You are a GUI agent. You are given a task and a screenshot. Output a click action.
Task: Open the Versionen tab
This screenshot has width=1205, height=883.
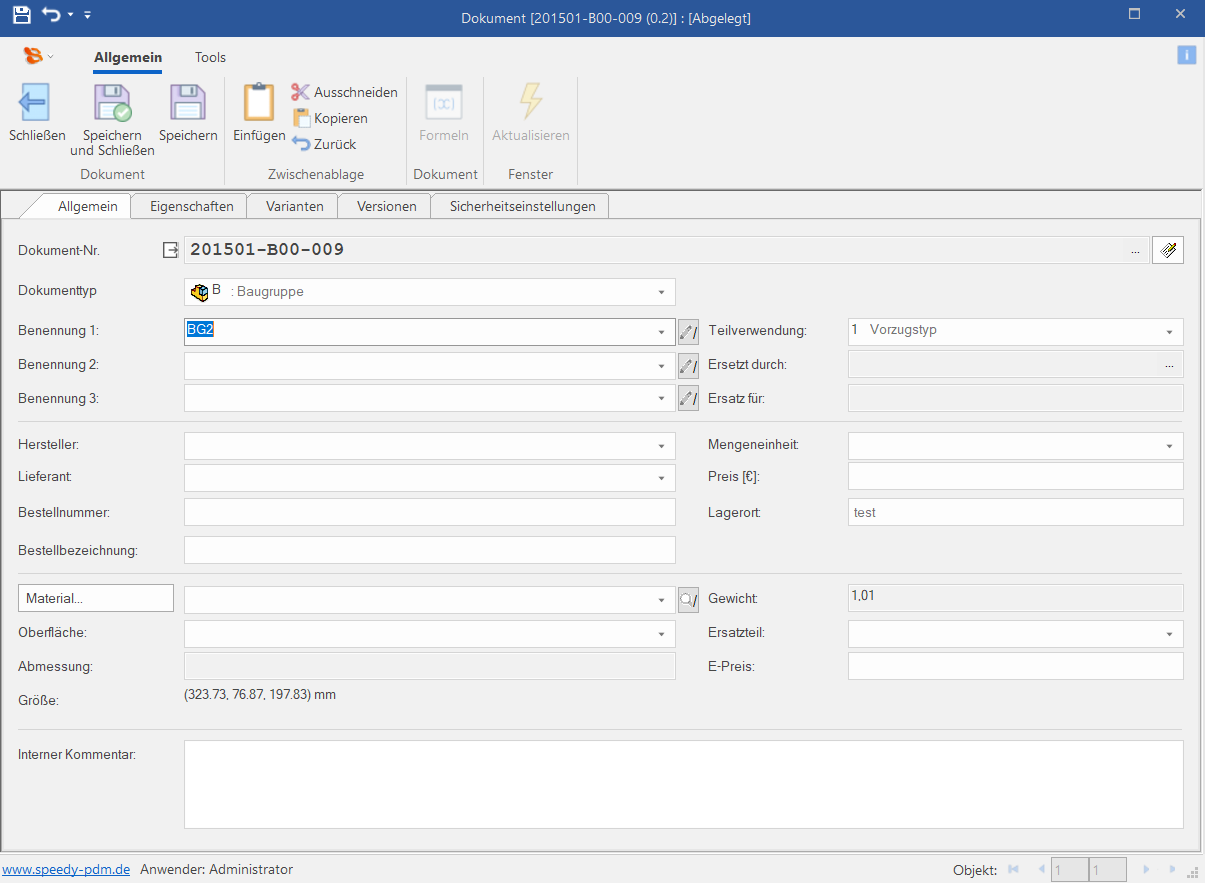coord(386,206)
